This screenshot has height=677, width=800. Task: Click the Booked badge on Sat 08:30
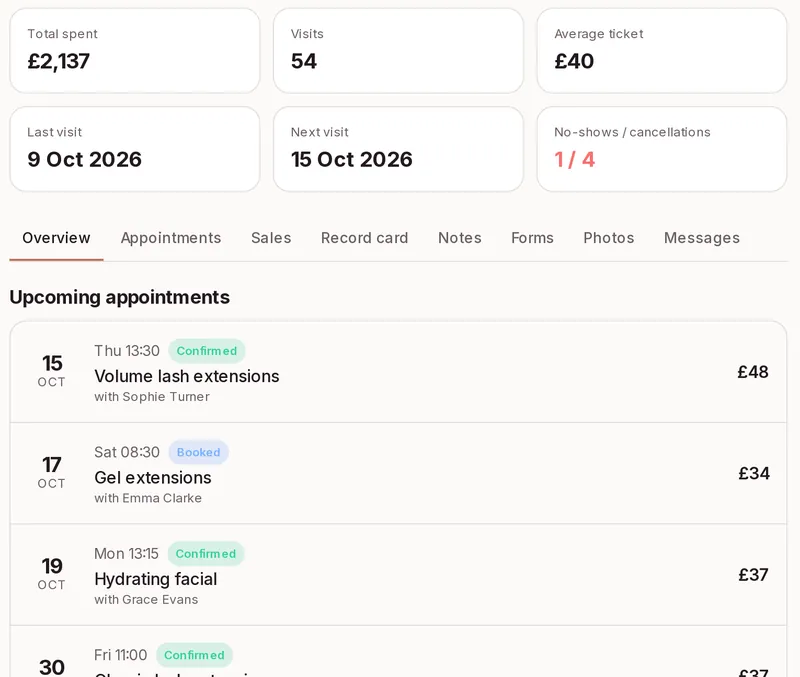pos(198,453)
